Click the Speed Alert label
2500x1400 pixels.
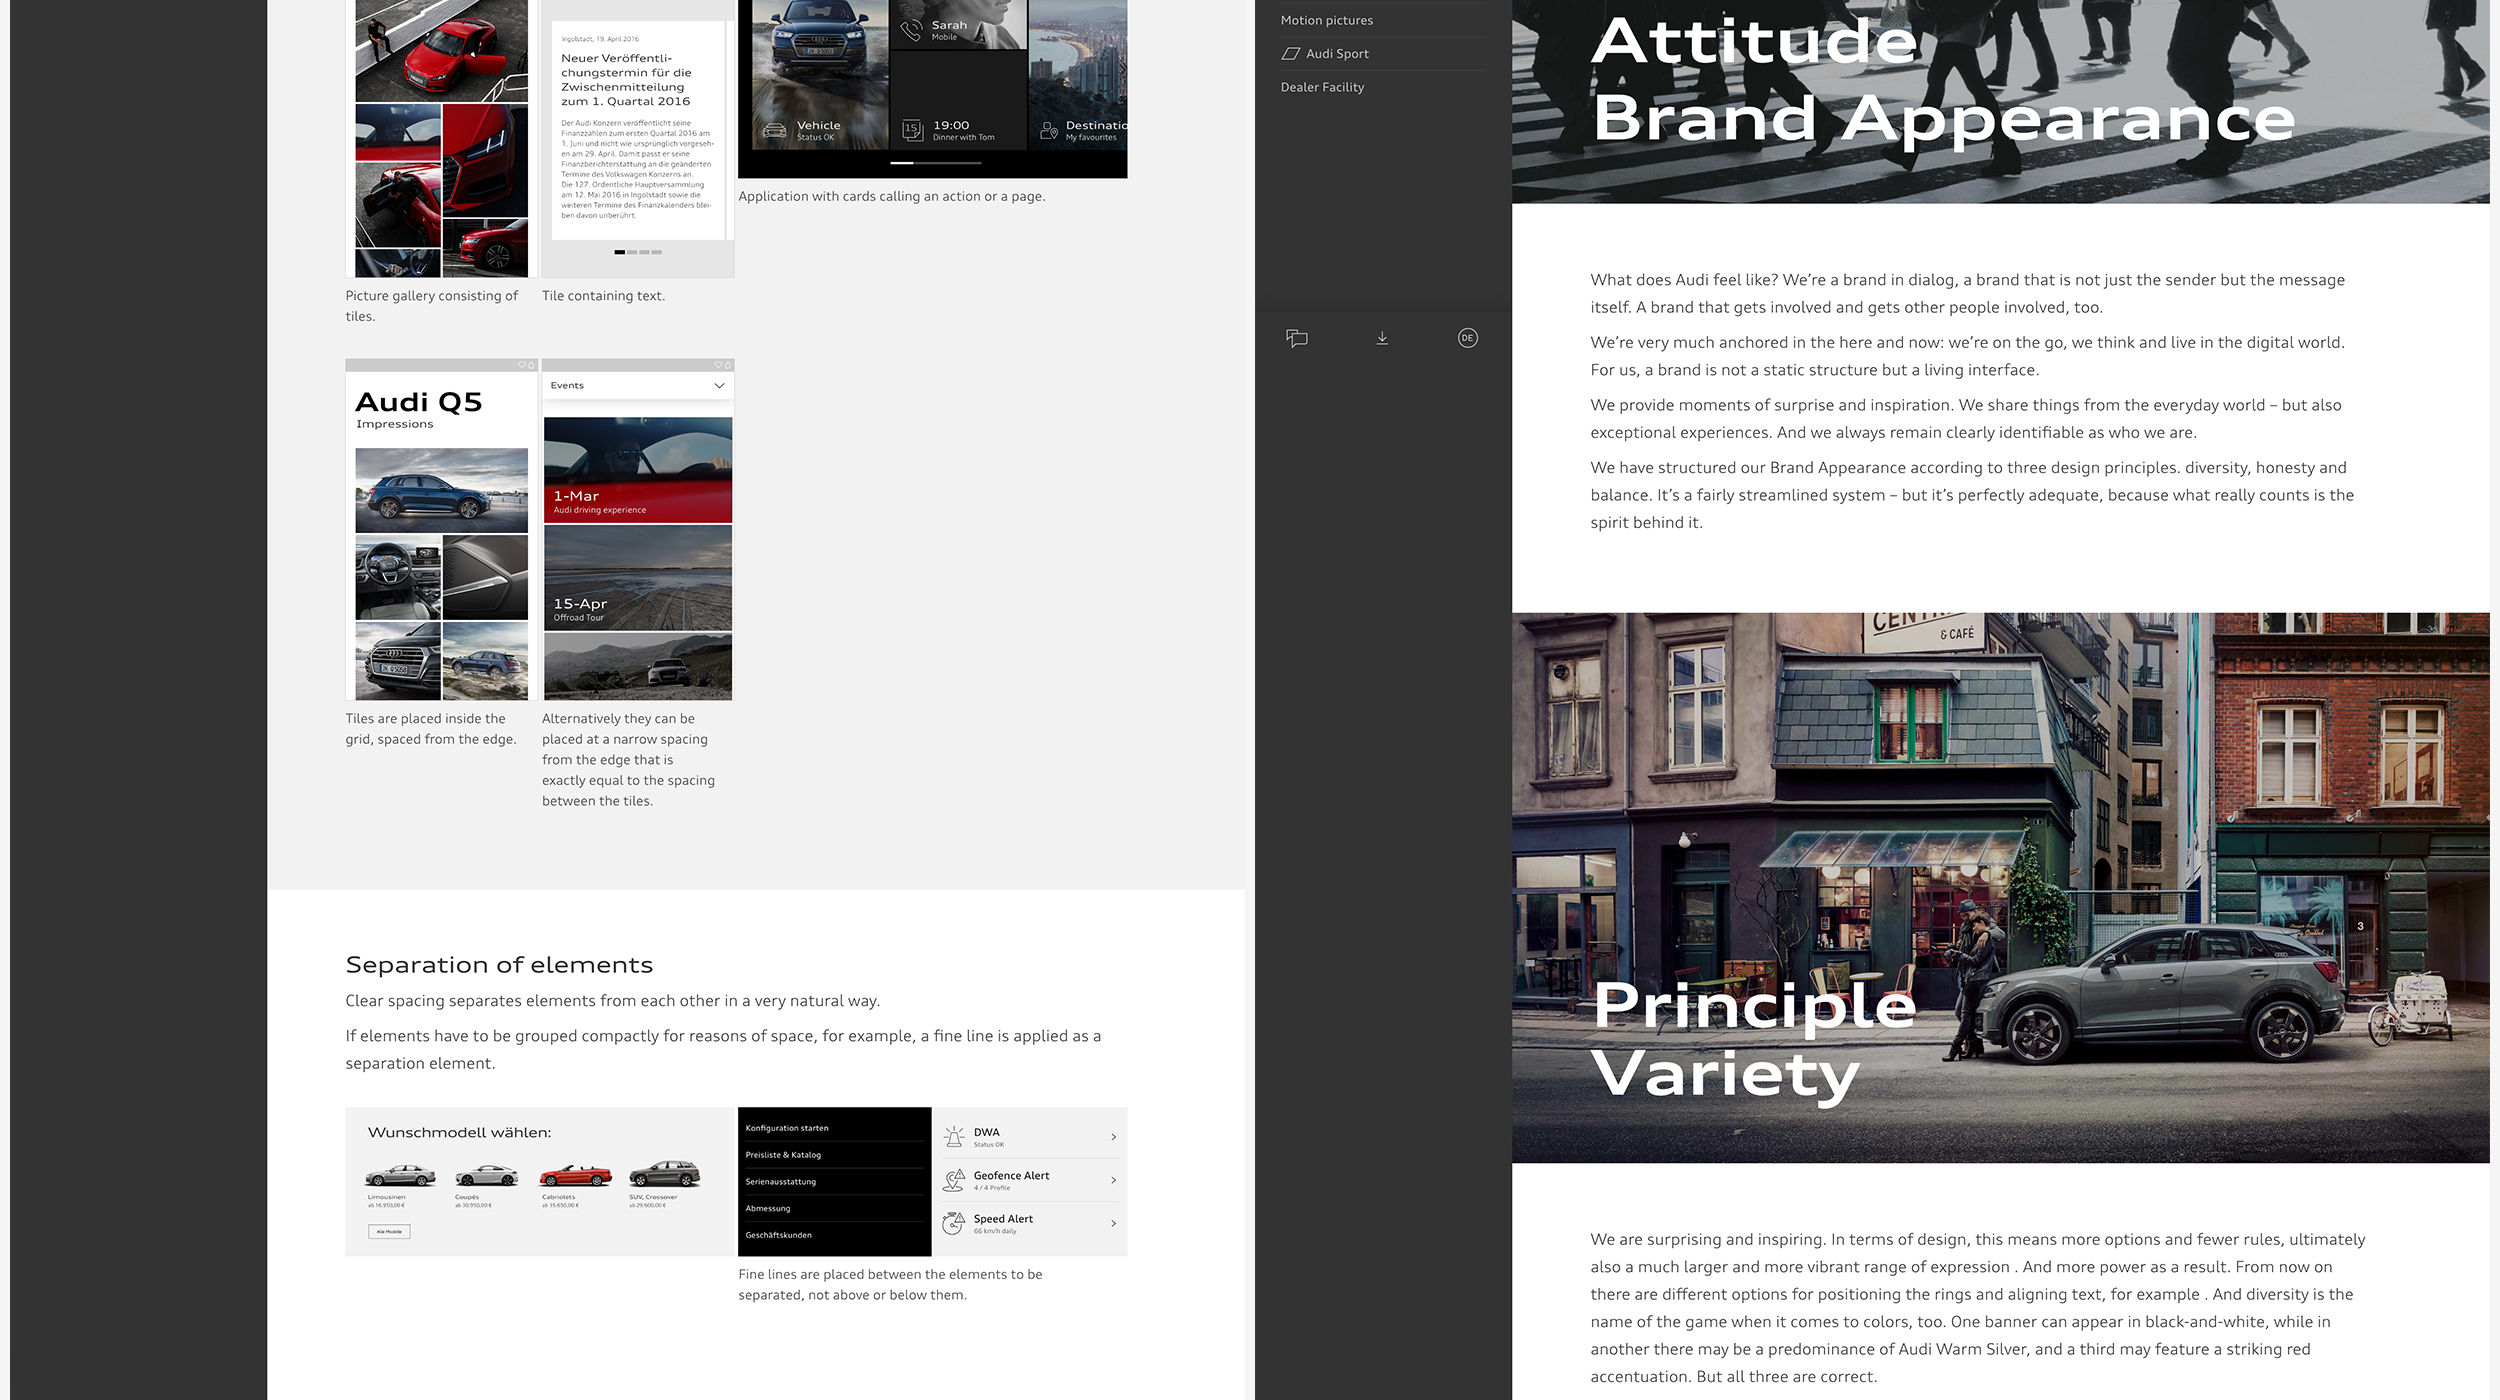1003,1219
